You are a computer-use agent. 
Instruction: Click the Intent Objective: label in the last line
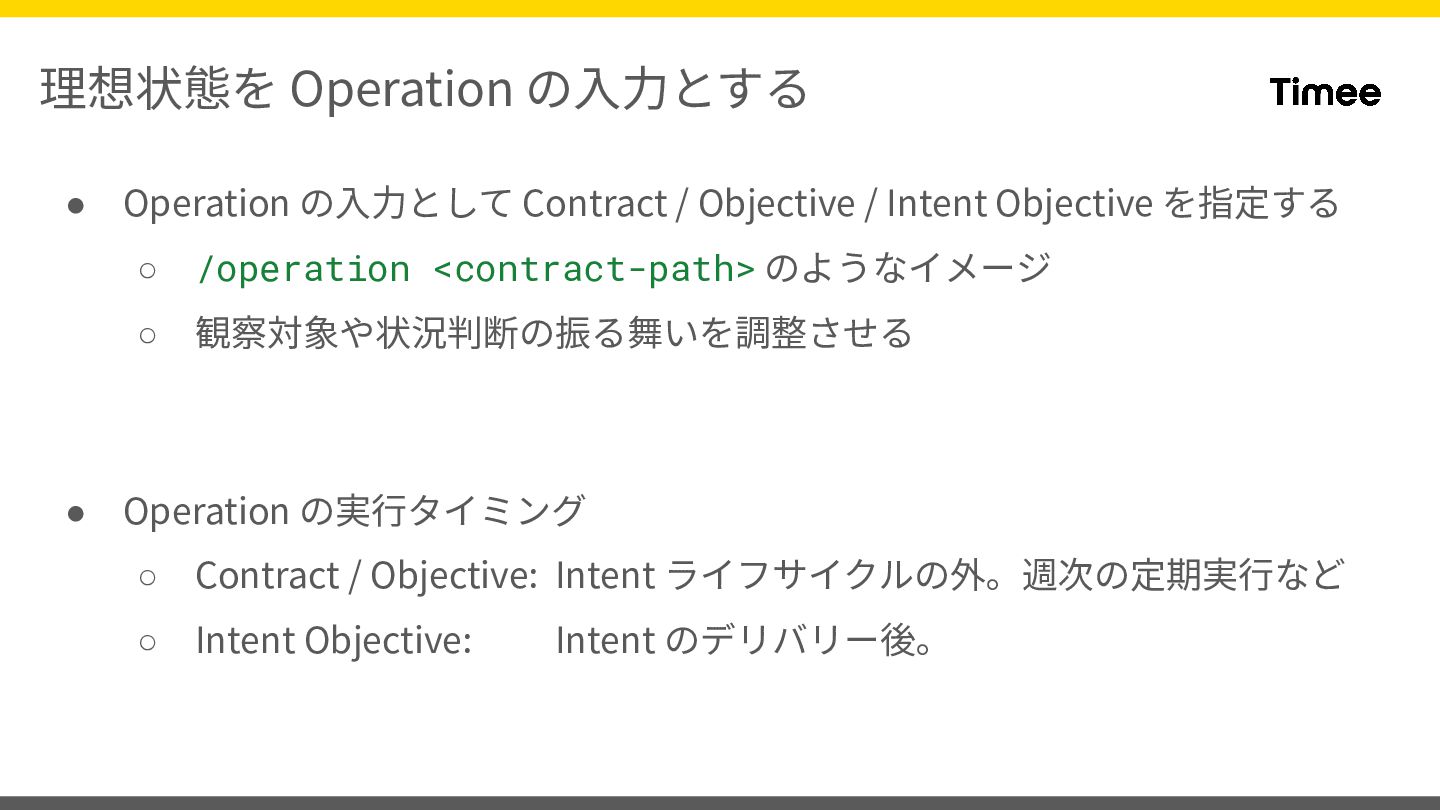tap(333, 640)
